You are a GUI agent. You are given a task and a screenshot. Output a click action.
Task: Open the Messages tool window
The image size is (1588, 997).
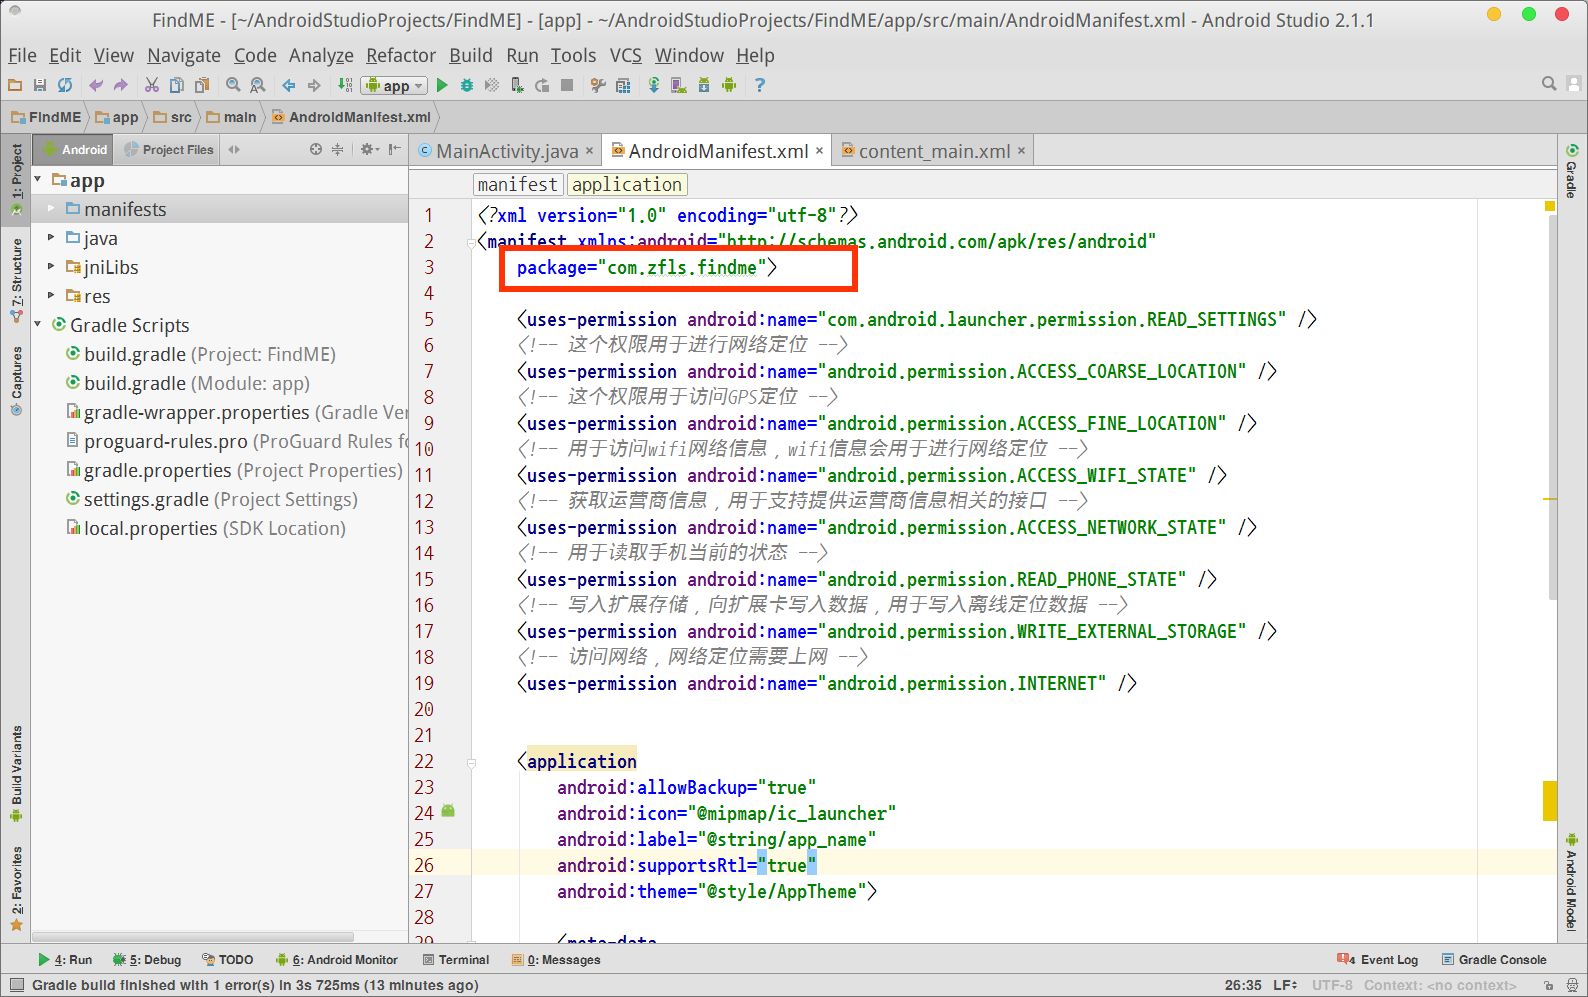pyautogui.click(x=556, y=960)
